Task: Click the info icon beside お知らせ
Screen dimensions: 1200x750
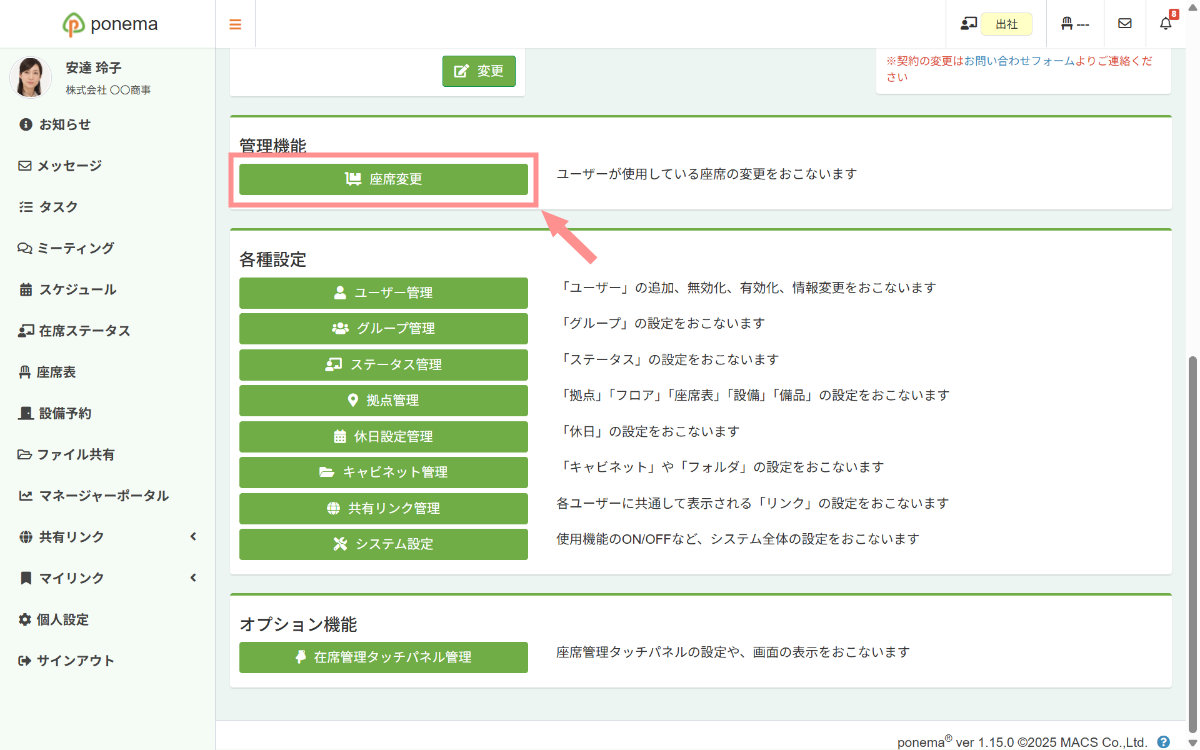Action: pos(25,124)
